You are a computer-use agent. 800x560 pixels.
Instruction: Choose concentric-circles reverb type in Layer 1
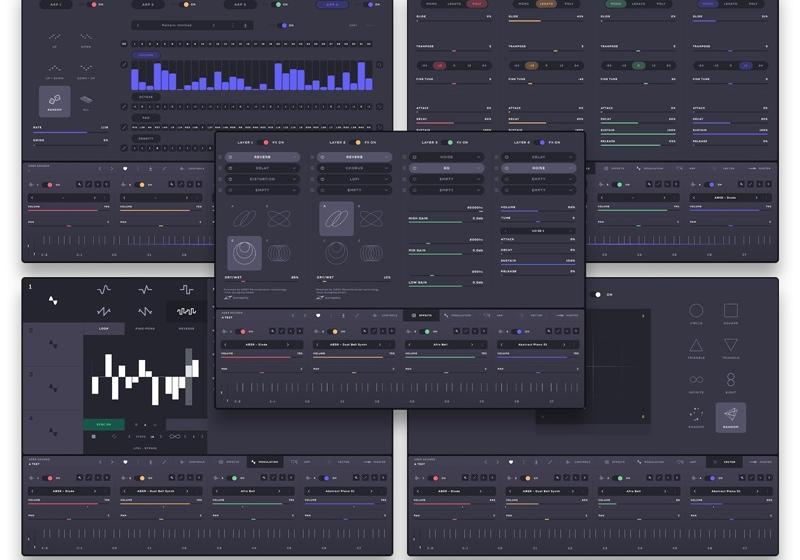click(244, 253)
